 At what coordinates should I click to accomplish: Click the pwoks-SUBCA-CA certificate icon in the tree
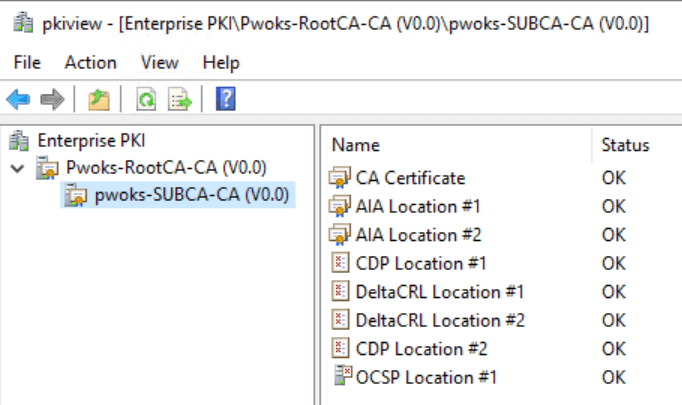point(76,195)
